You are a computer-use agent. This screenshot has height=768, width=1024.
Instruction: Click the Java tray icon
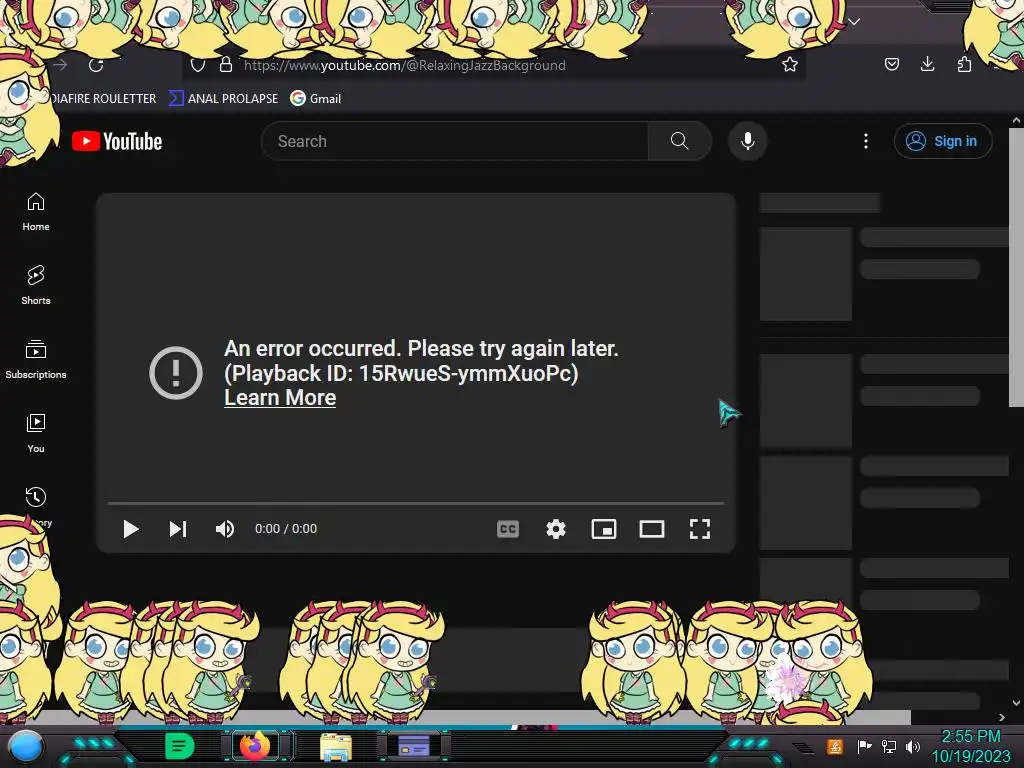point(835,746)
